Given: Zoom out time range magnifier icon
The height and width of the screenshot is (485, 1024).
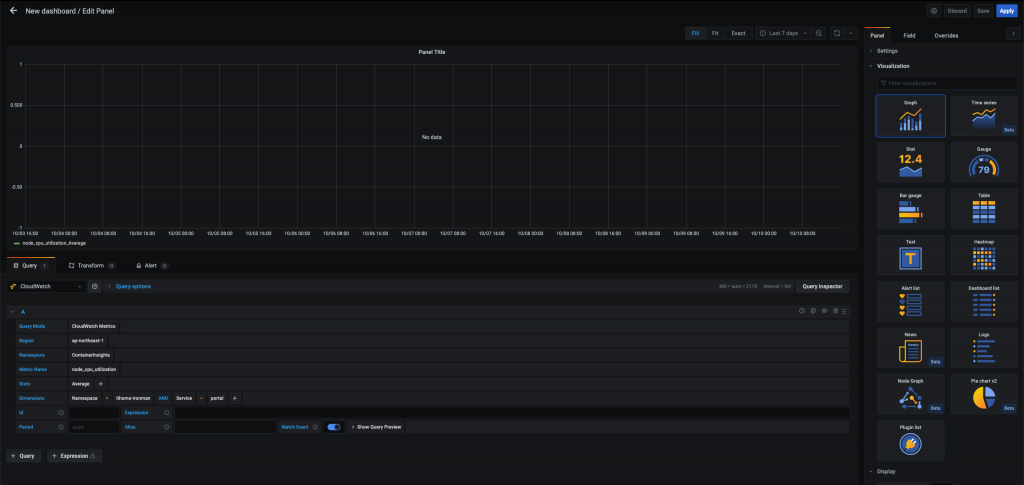Looking at the screenshot, I should (x=819, y=33).
